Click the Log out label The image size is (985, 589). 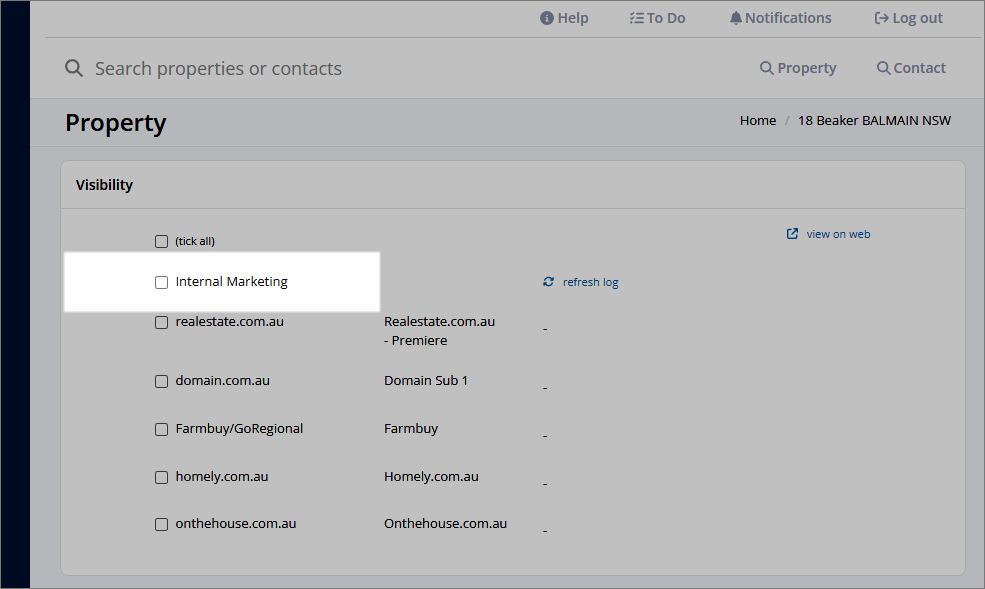click(x=918, y=18)
